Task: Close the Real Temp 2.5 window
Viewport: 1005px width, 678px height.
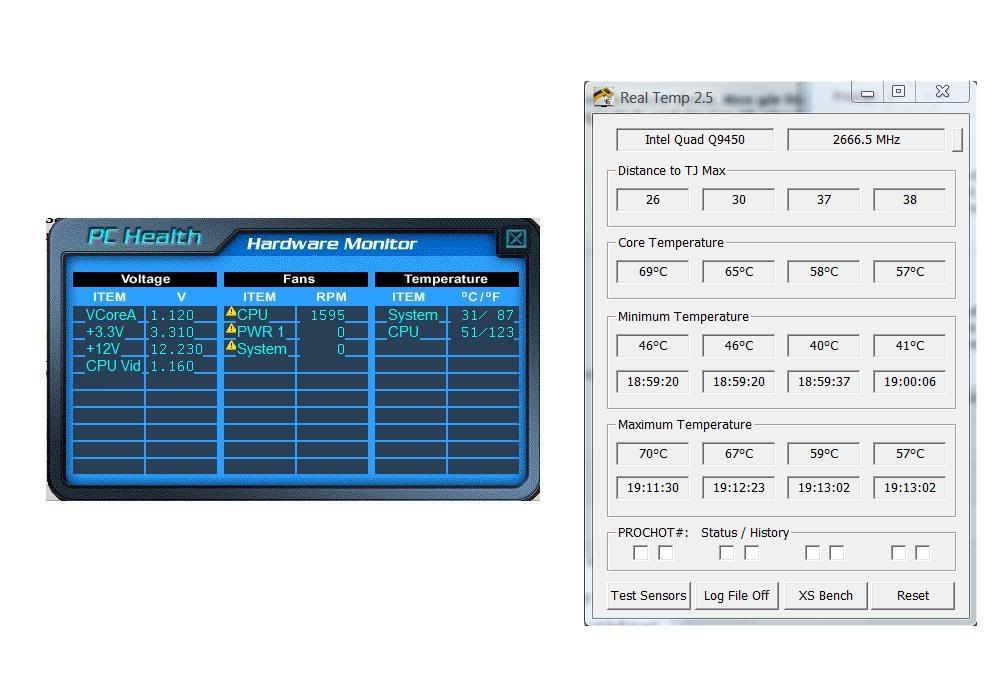Action: coord(942,92)
